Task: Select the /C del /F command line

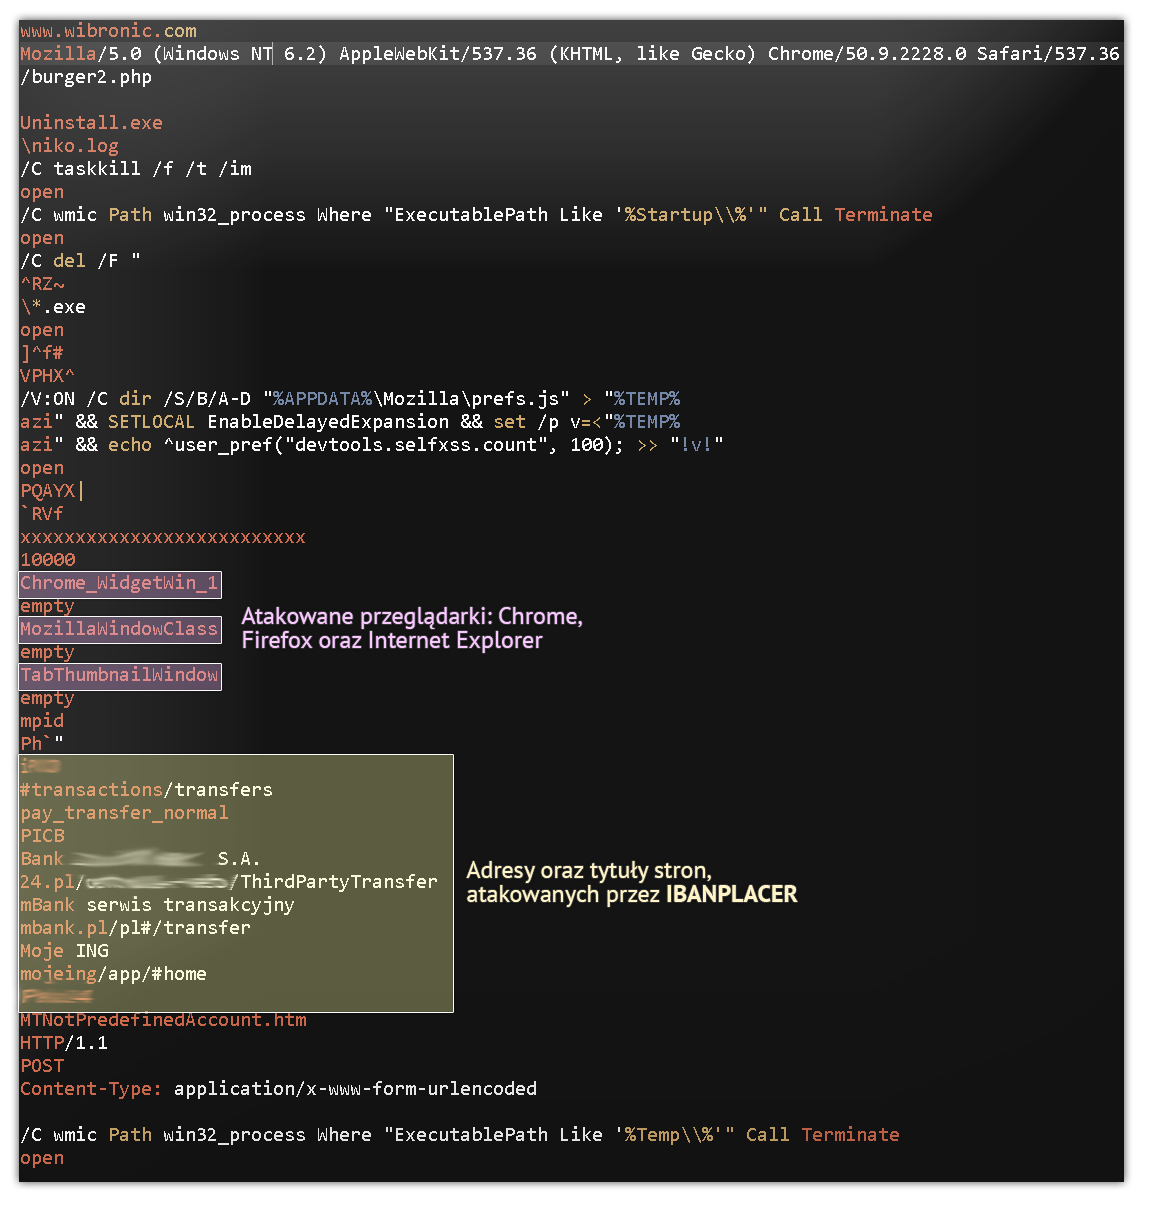Action: (80, 261)
